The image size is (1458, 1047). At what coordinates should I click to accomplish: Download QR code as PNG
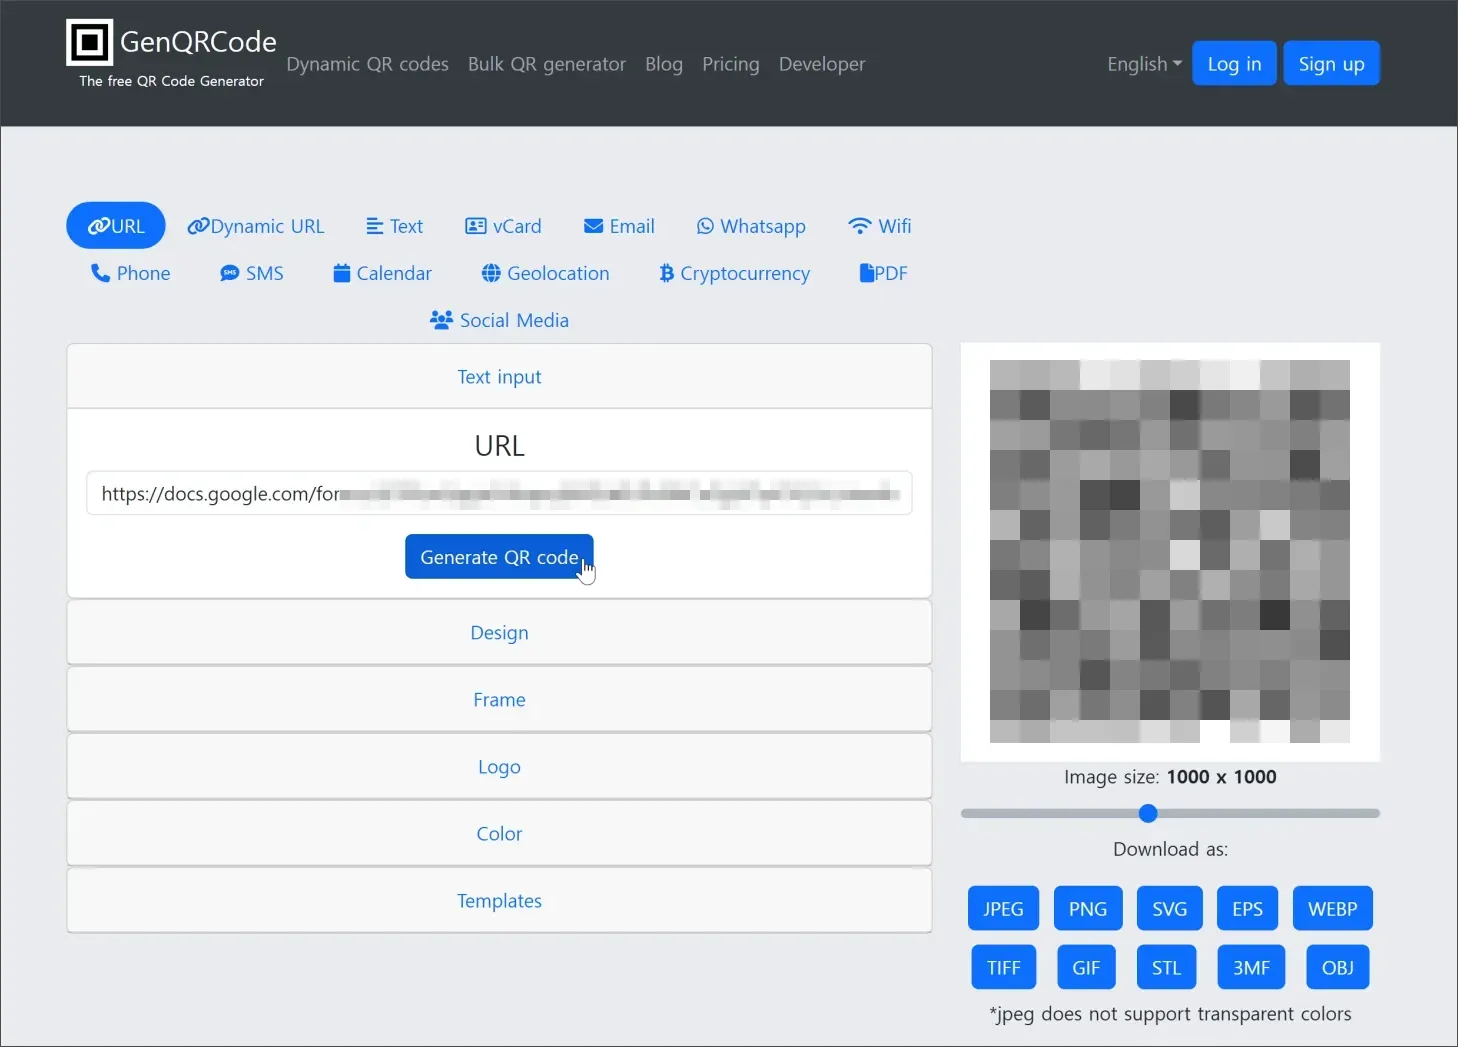tap(1088, 909)
